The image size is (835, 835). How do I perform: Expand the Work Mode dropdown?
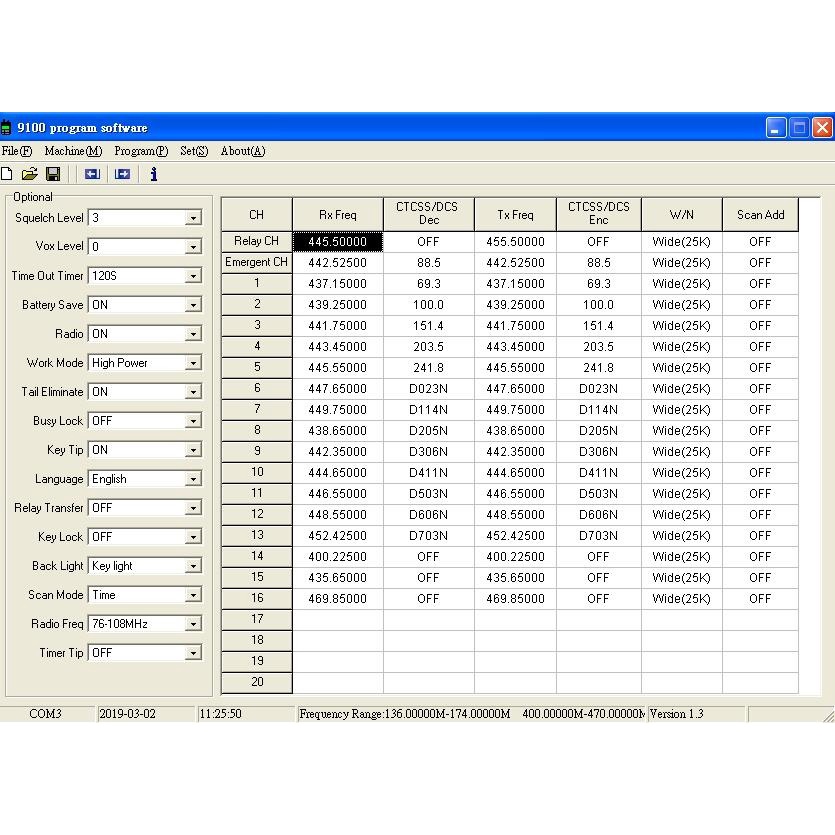tap(193, 363)
